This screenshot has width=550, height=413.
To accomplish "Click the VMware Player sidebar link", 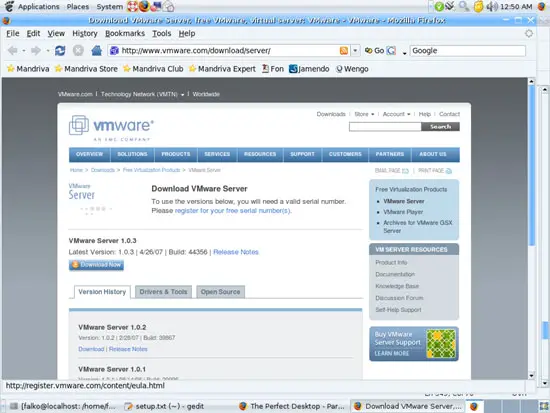I will pyautogui.click(x=403, y=212).
